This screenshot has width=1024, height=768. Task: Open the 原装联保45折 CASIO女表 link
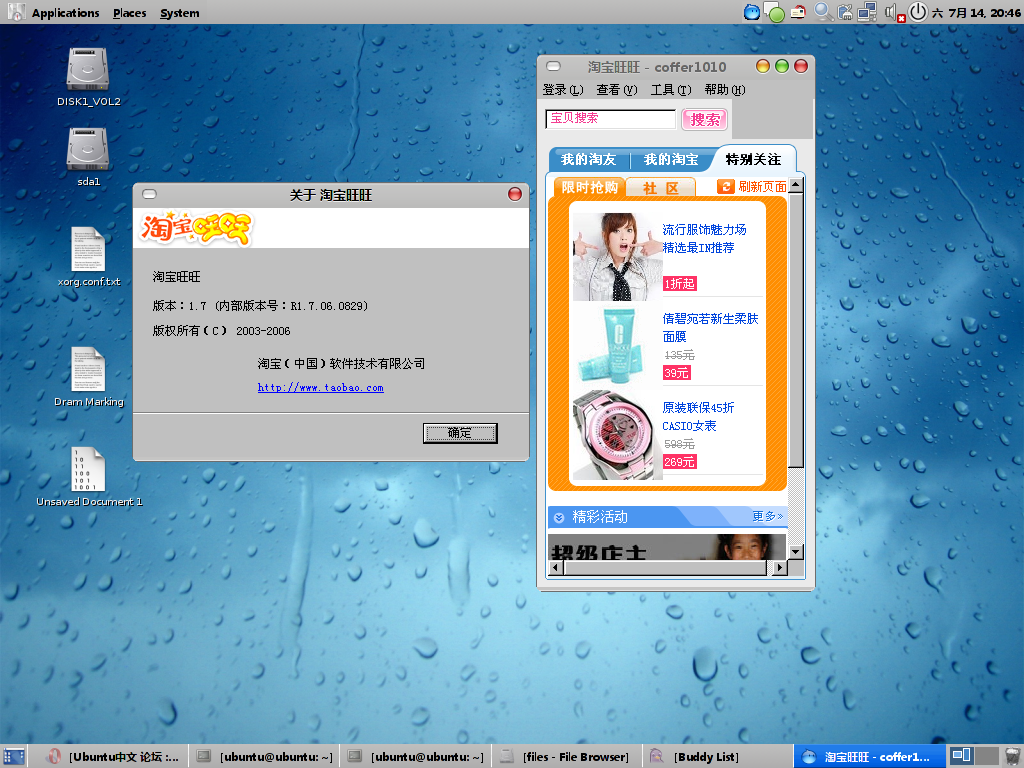click(x=698, y=417)
